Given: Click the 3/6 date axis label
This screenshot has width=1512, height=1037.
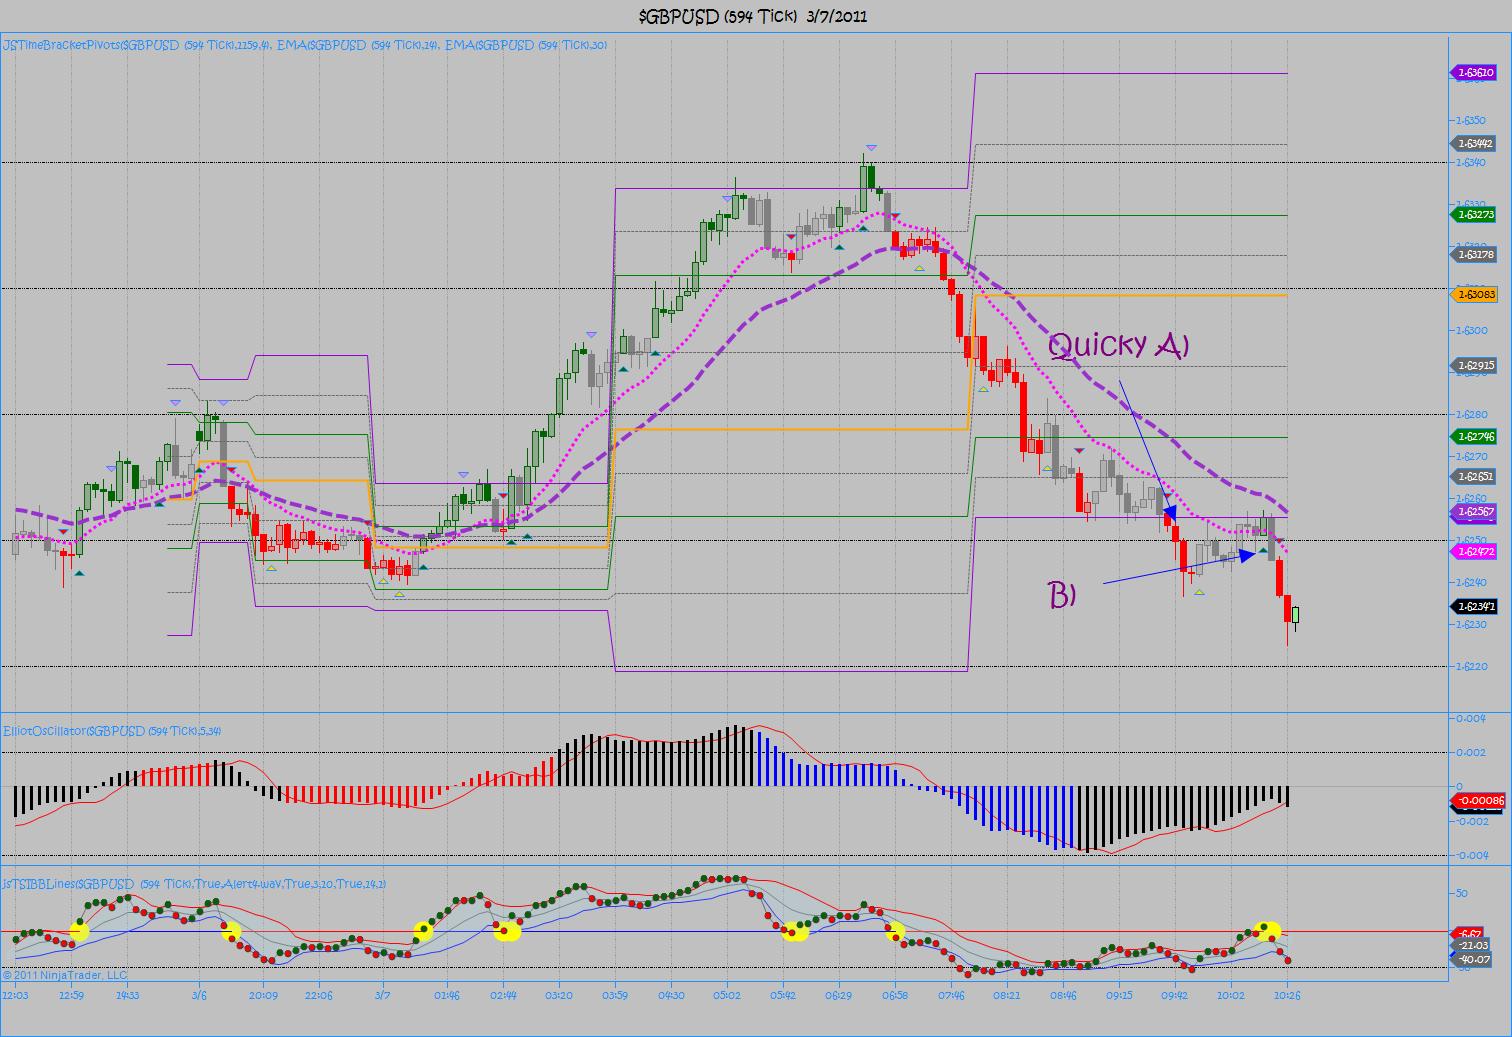Looking at the screenshot, I should click(199, 995).
